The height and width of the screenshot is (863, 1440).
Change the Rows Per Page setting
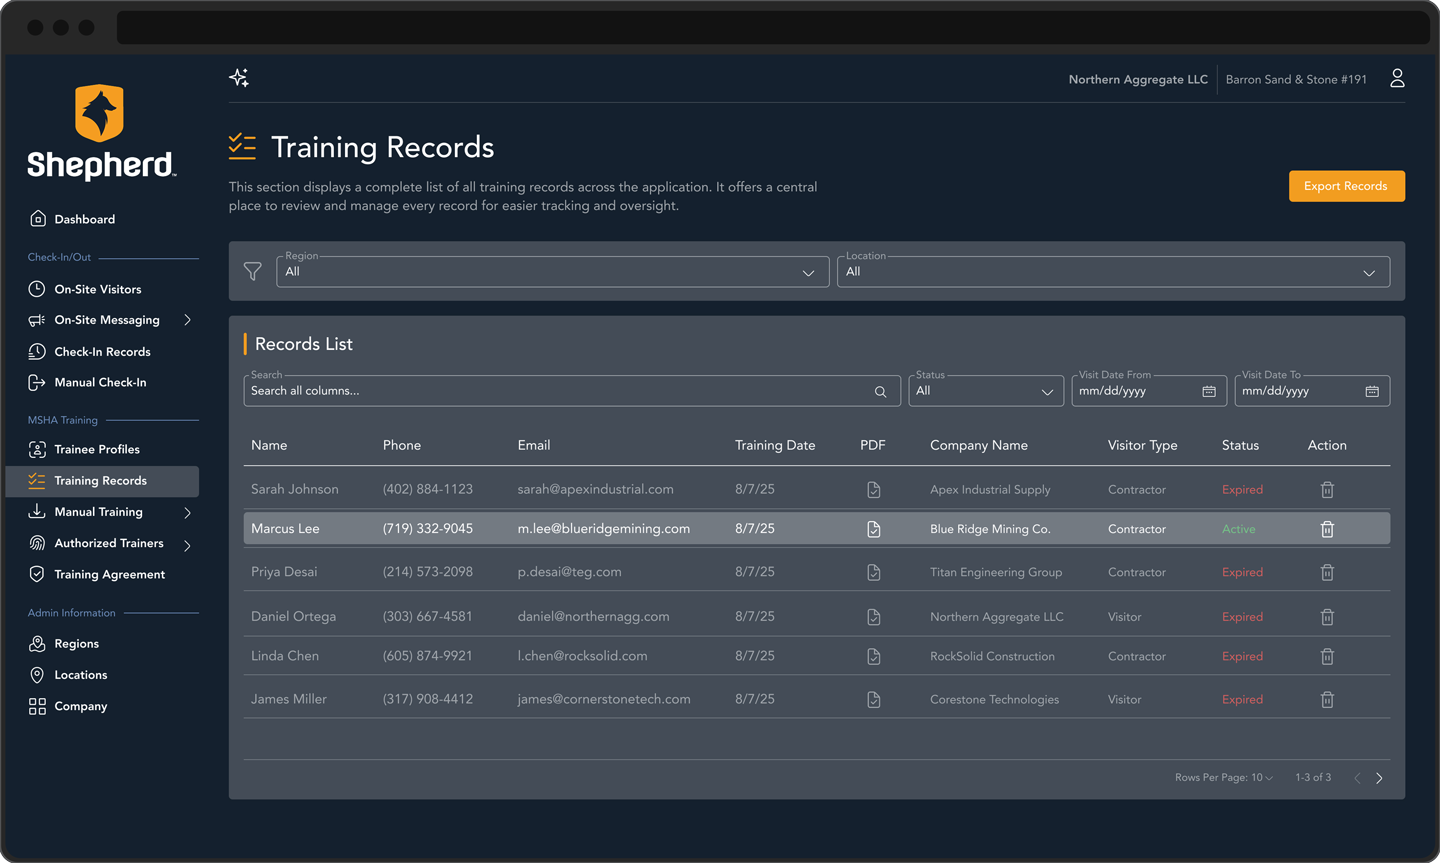1222,777
